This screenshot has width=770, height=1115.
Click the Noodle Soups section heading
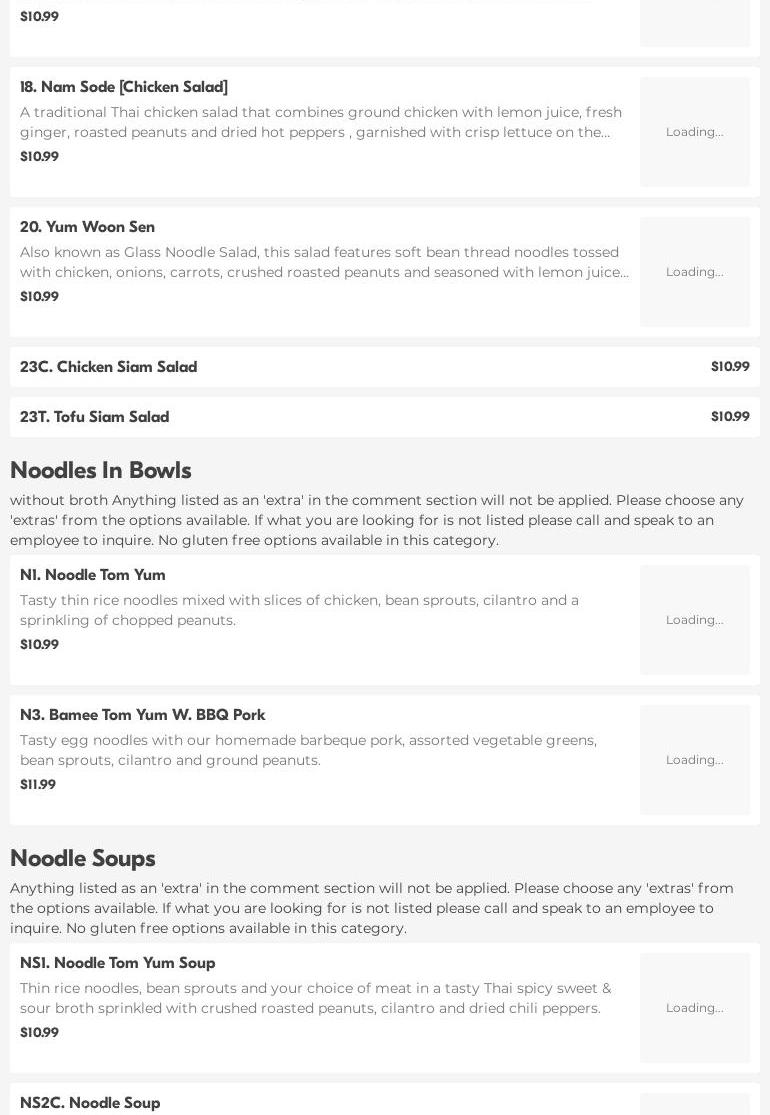tap(82, 858)
